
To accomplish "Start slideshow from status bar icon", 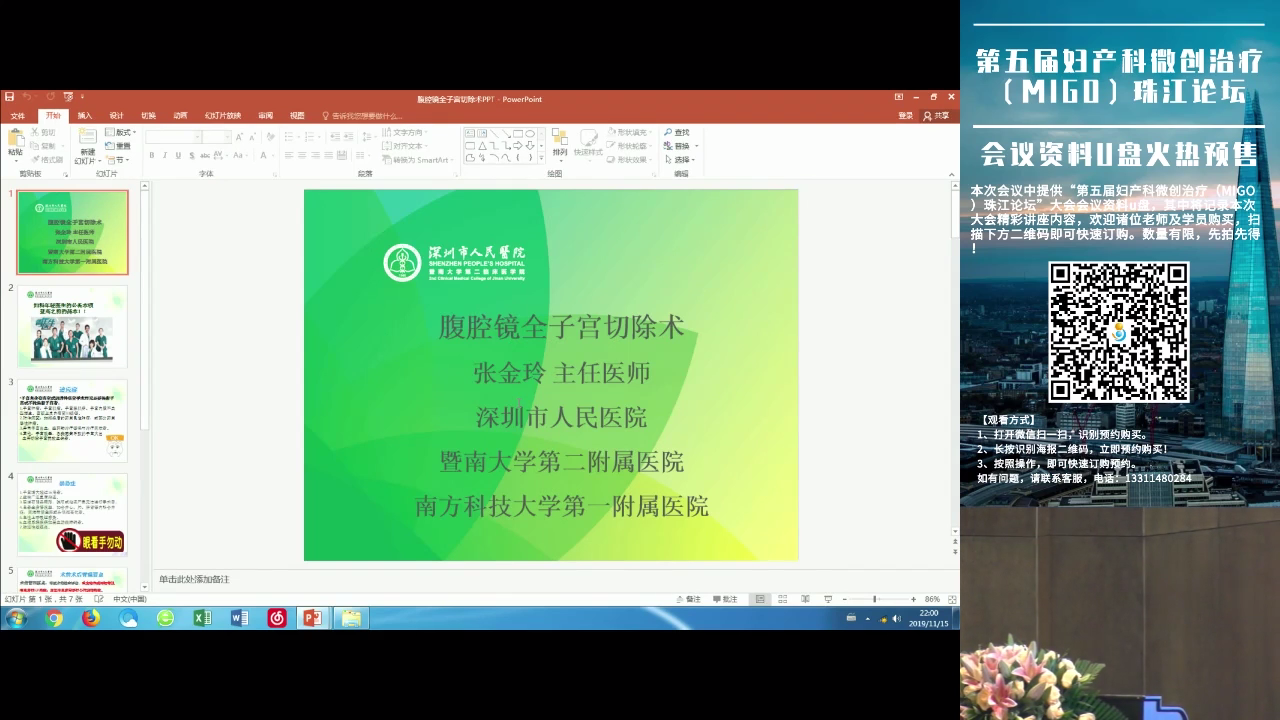I will (x=827, y=599).
